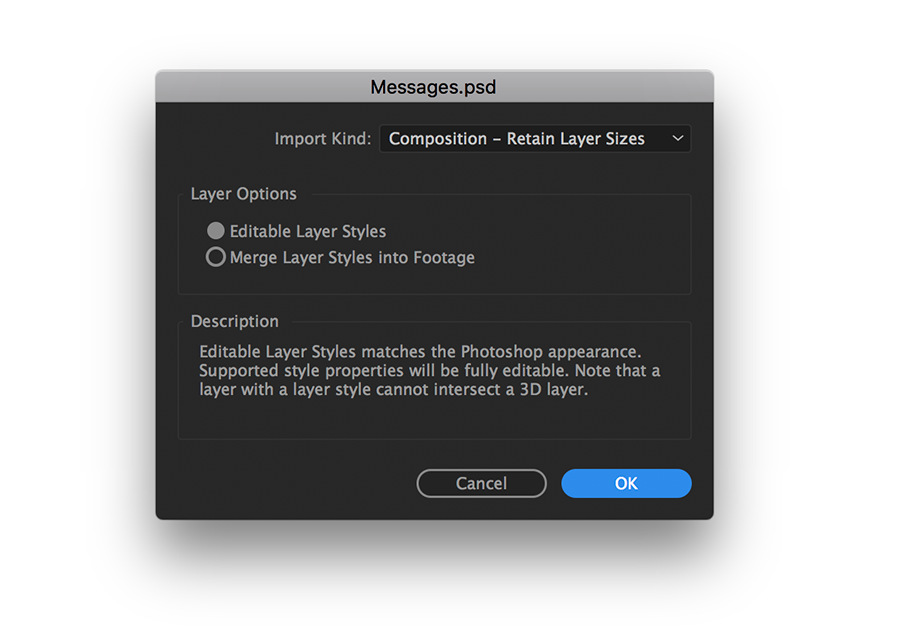The image size is (900, 643).
Task: Confirm import with the OK button
Action: (x=626, y=483)
